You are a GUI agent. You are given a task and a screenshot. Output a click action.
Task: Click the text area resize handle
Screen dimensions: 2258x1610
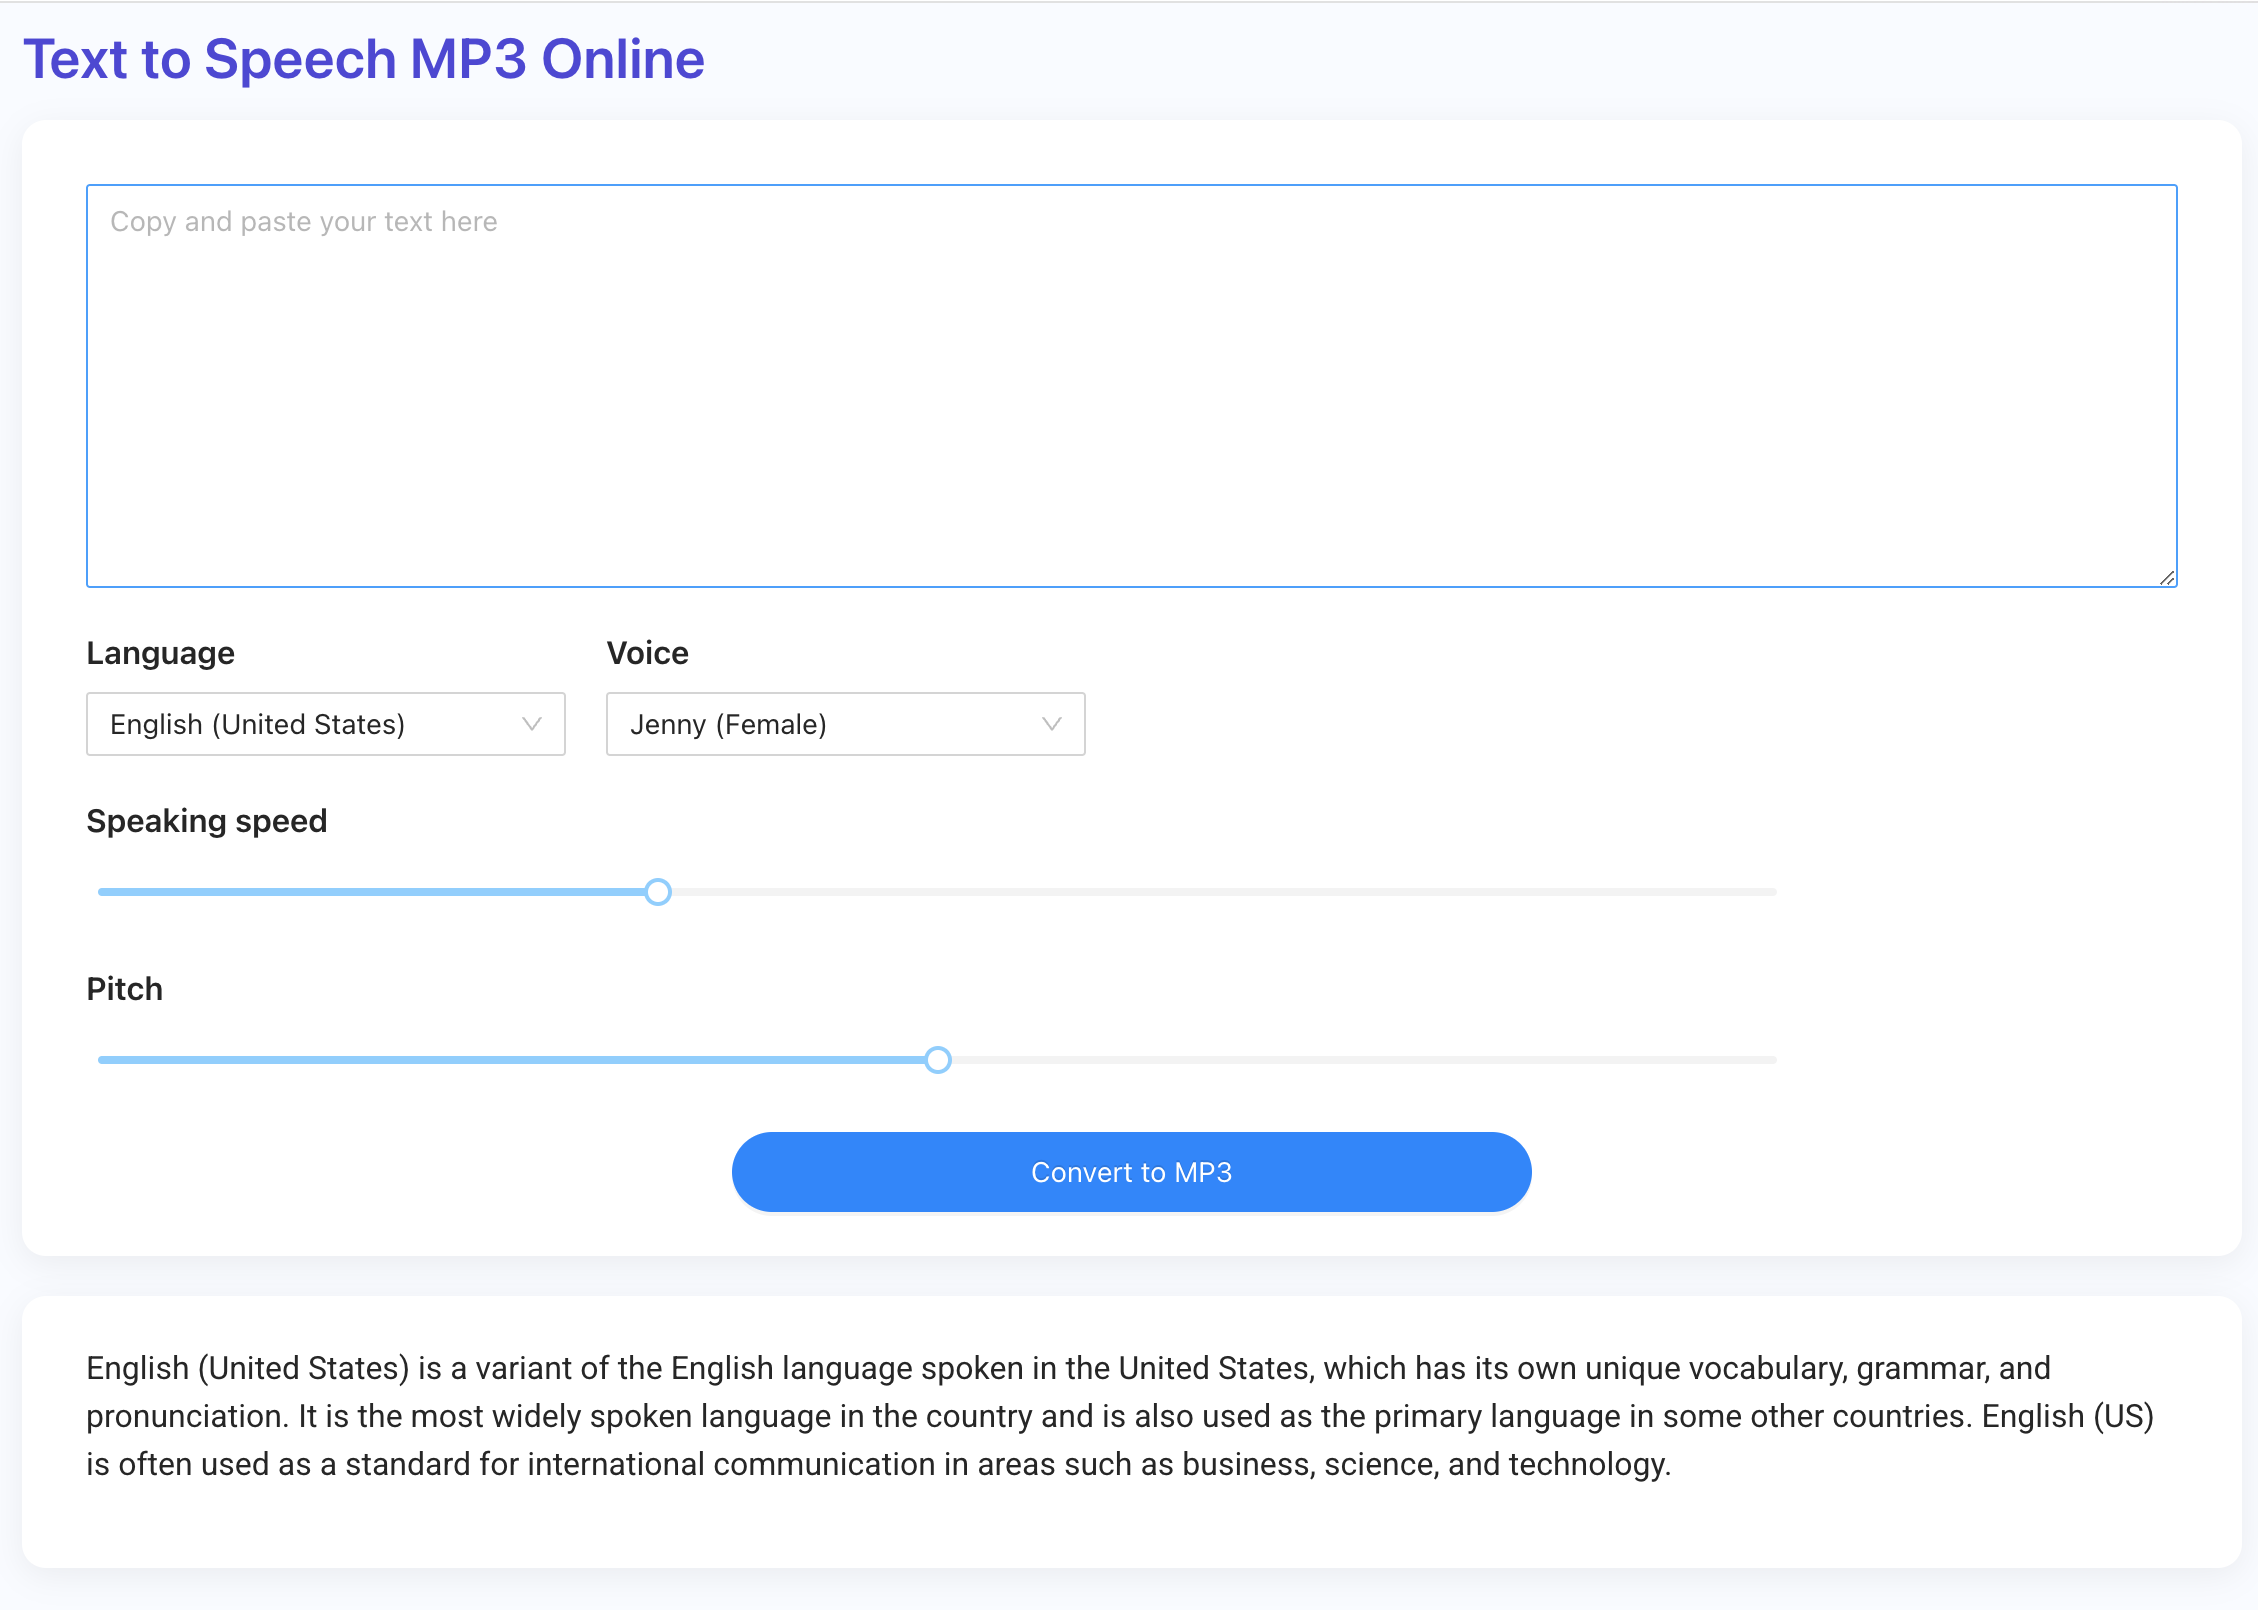(x=2167, y=577)
